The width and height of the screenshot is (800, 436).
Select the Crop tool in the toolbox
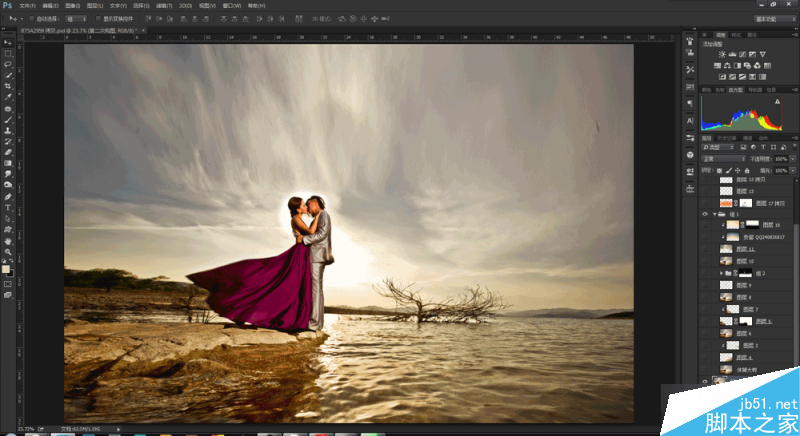point(8,86)
